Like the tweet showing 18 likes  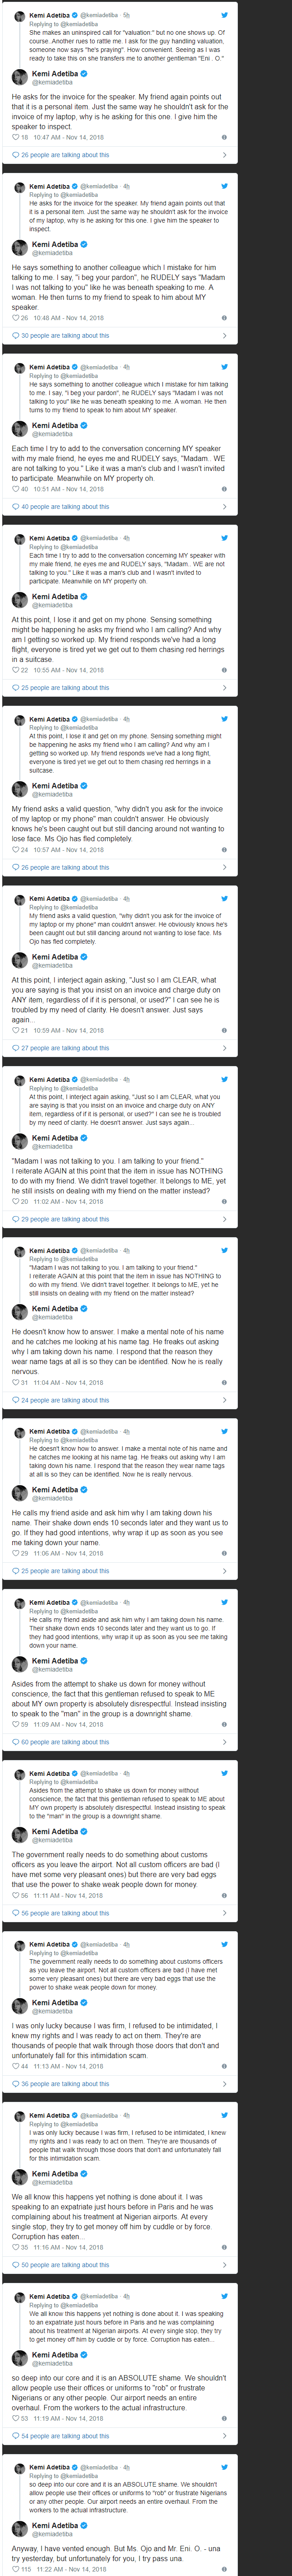[15, 137]
